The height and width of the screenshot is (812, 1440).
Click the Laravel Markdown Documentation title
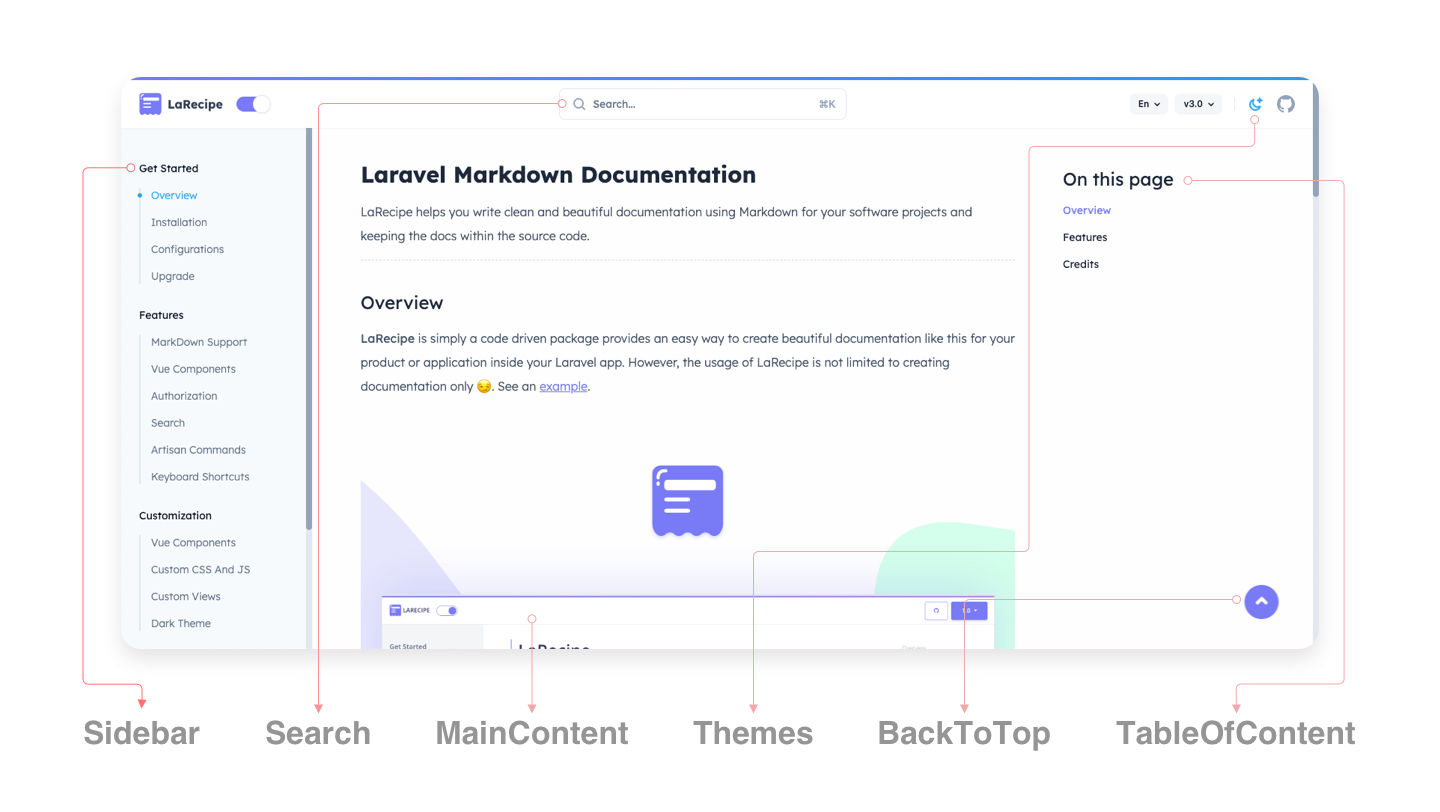click(558, 175)
